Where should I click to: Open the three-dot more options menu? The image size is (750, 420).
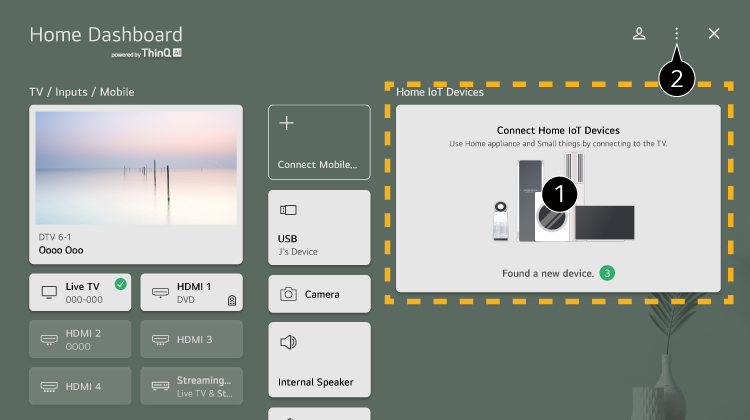(676, 33)
